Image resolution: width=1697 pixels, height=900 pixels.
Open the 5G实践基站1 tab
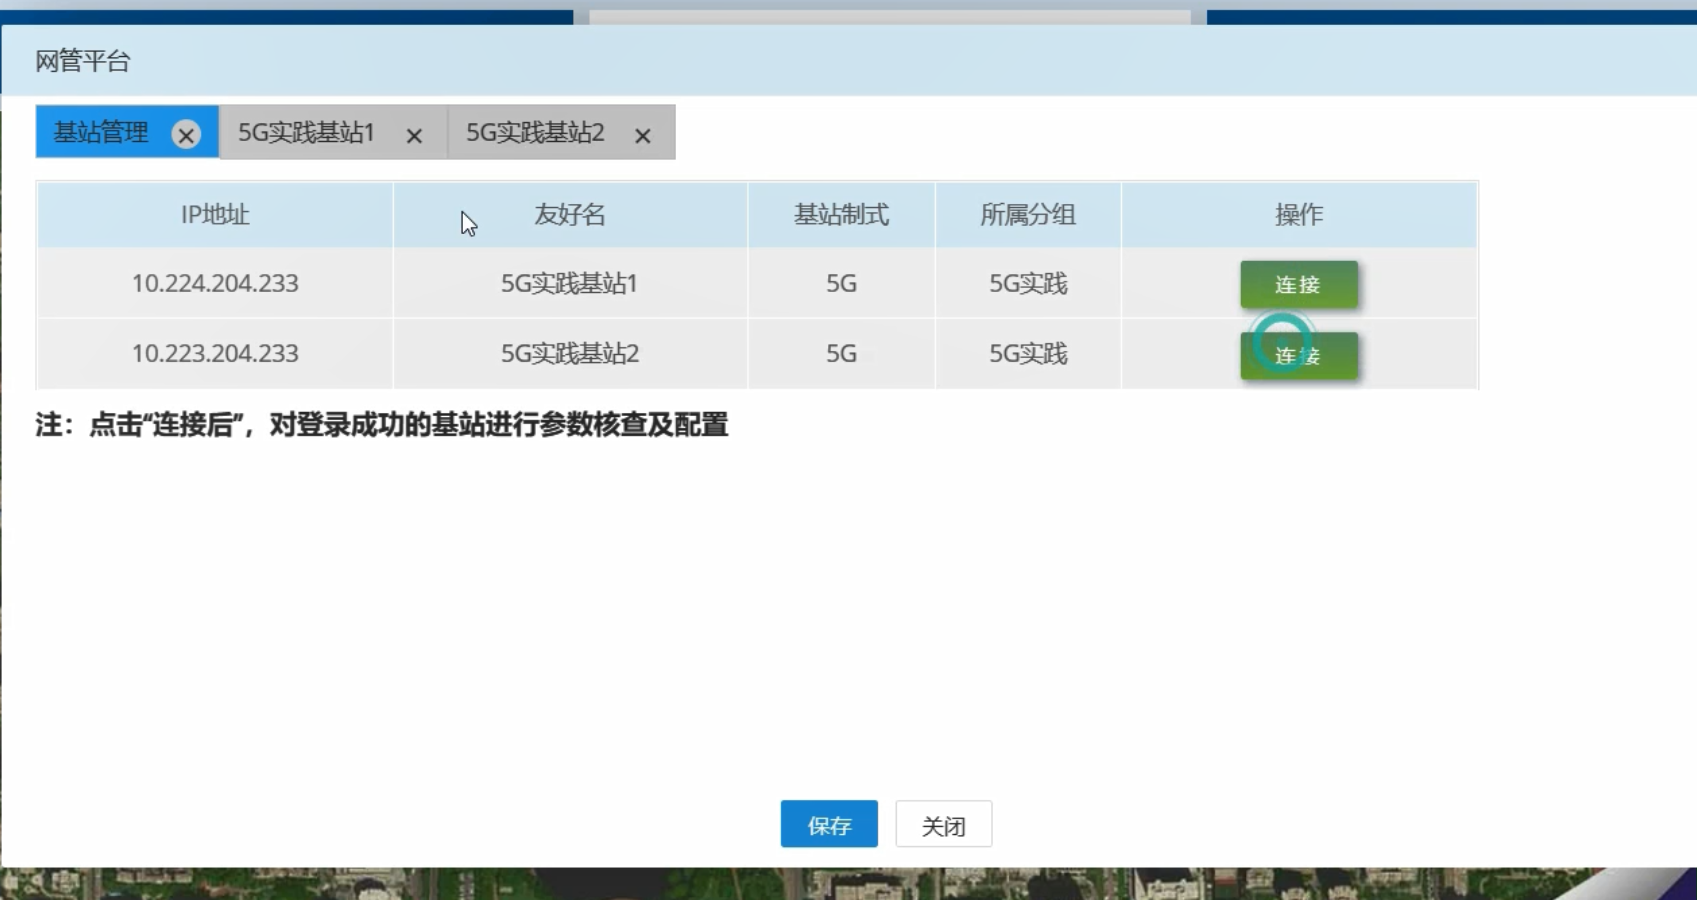(x=306, y=132)
